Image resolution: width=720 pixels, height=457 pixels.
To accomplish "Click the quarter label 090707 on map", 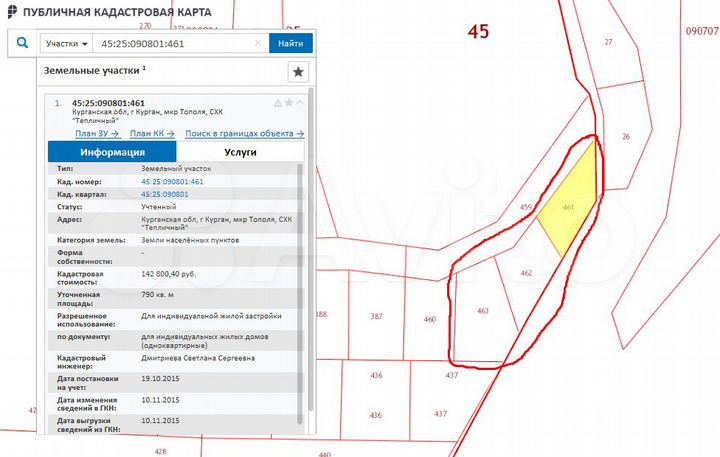I will tap(702, 31).
